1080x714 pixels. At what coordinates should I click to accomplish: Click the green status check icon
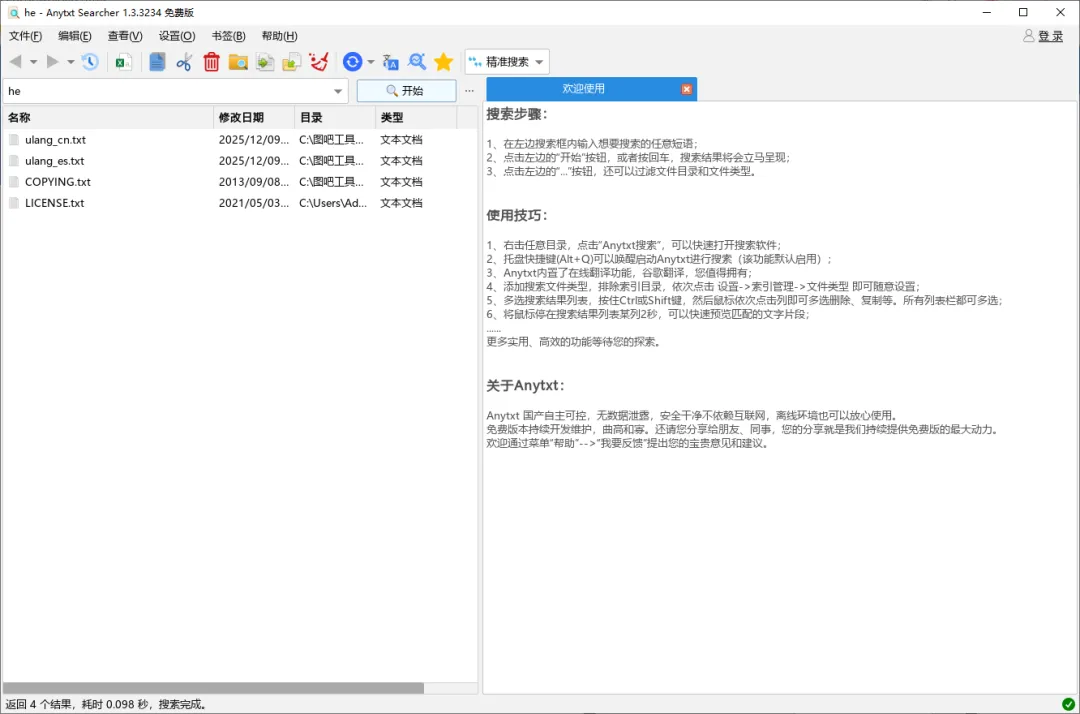click(x=1068, y=704)
